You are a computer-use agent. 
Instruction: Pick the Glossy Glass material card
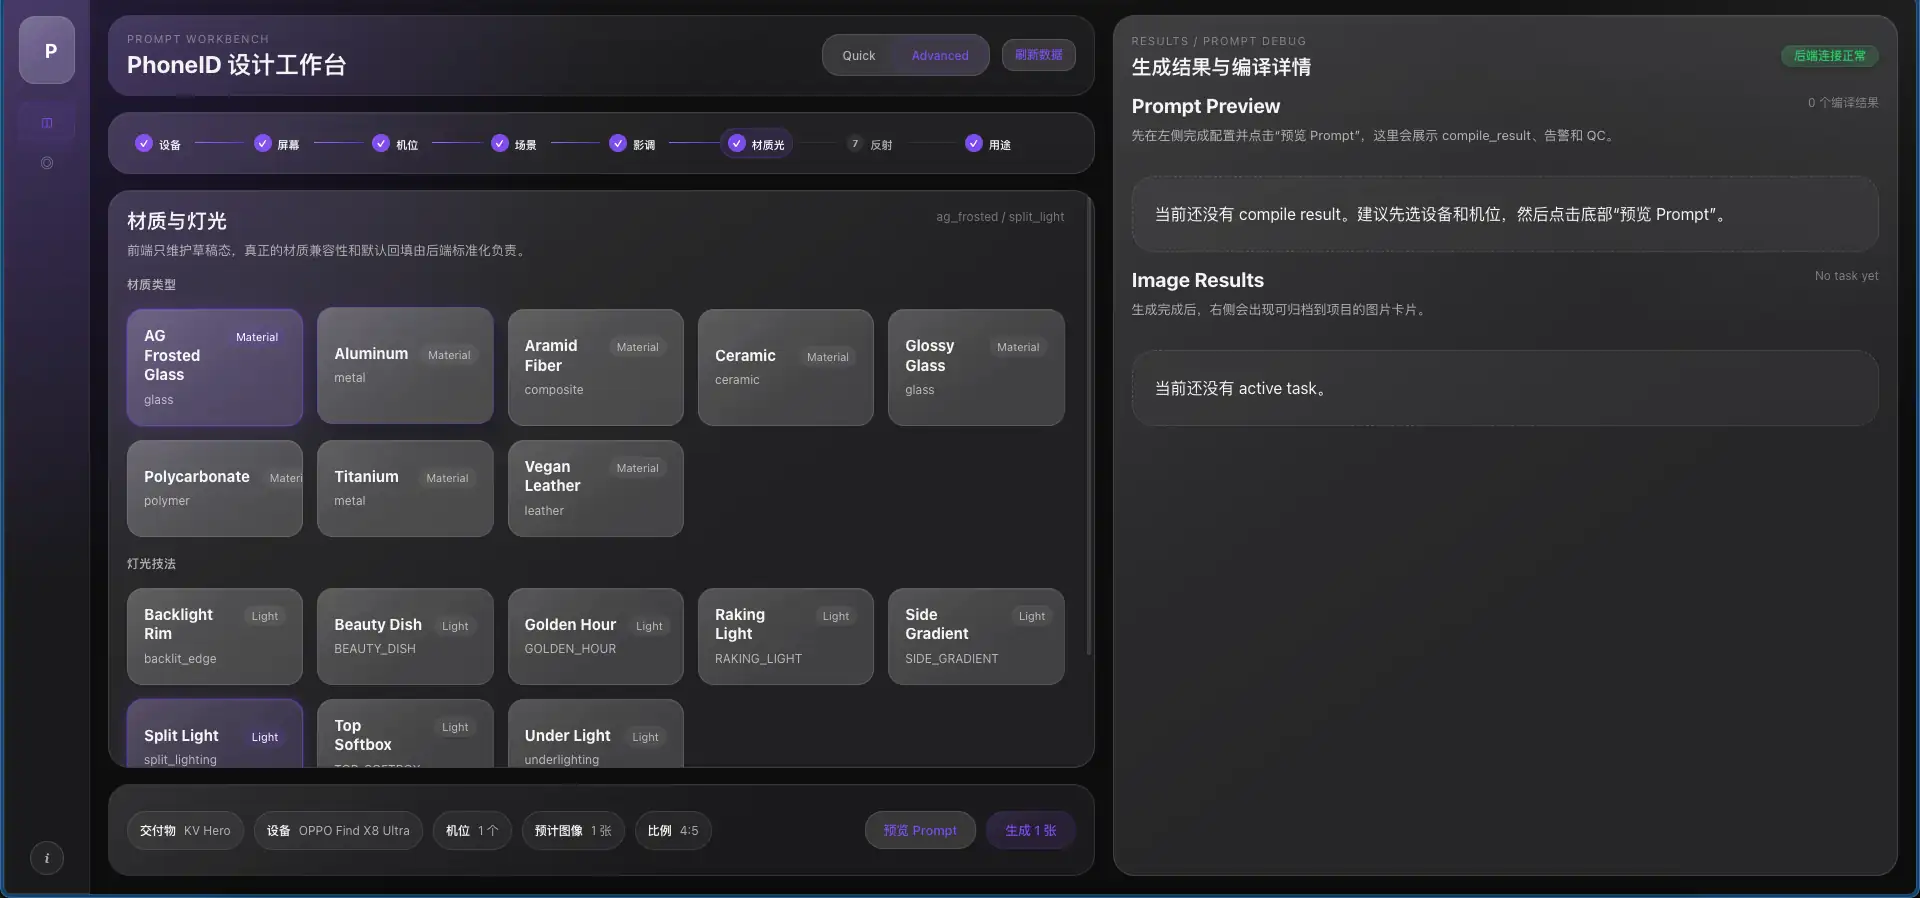click(976, 367)
